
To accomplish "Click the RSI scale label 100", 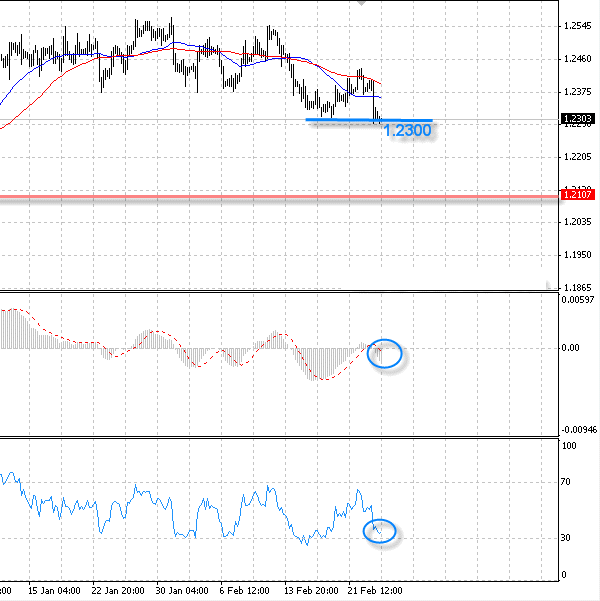I will click(569, 446).
